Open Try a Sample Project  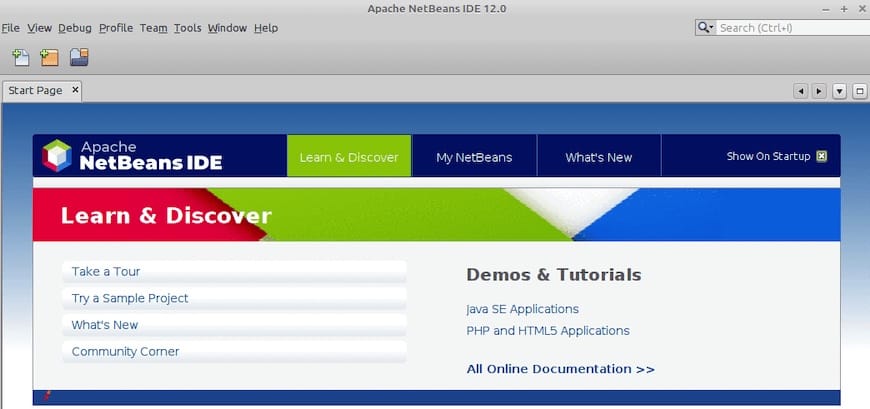[x=234, y=298]
